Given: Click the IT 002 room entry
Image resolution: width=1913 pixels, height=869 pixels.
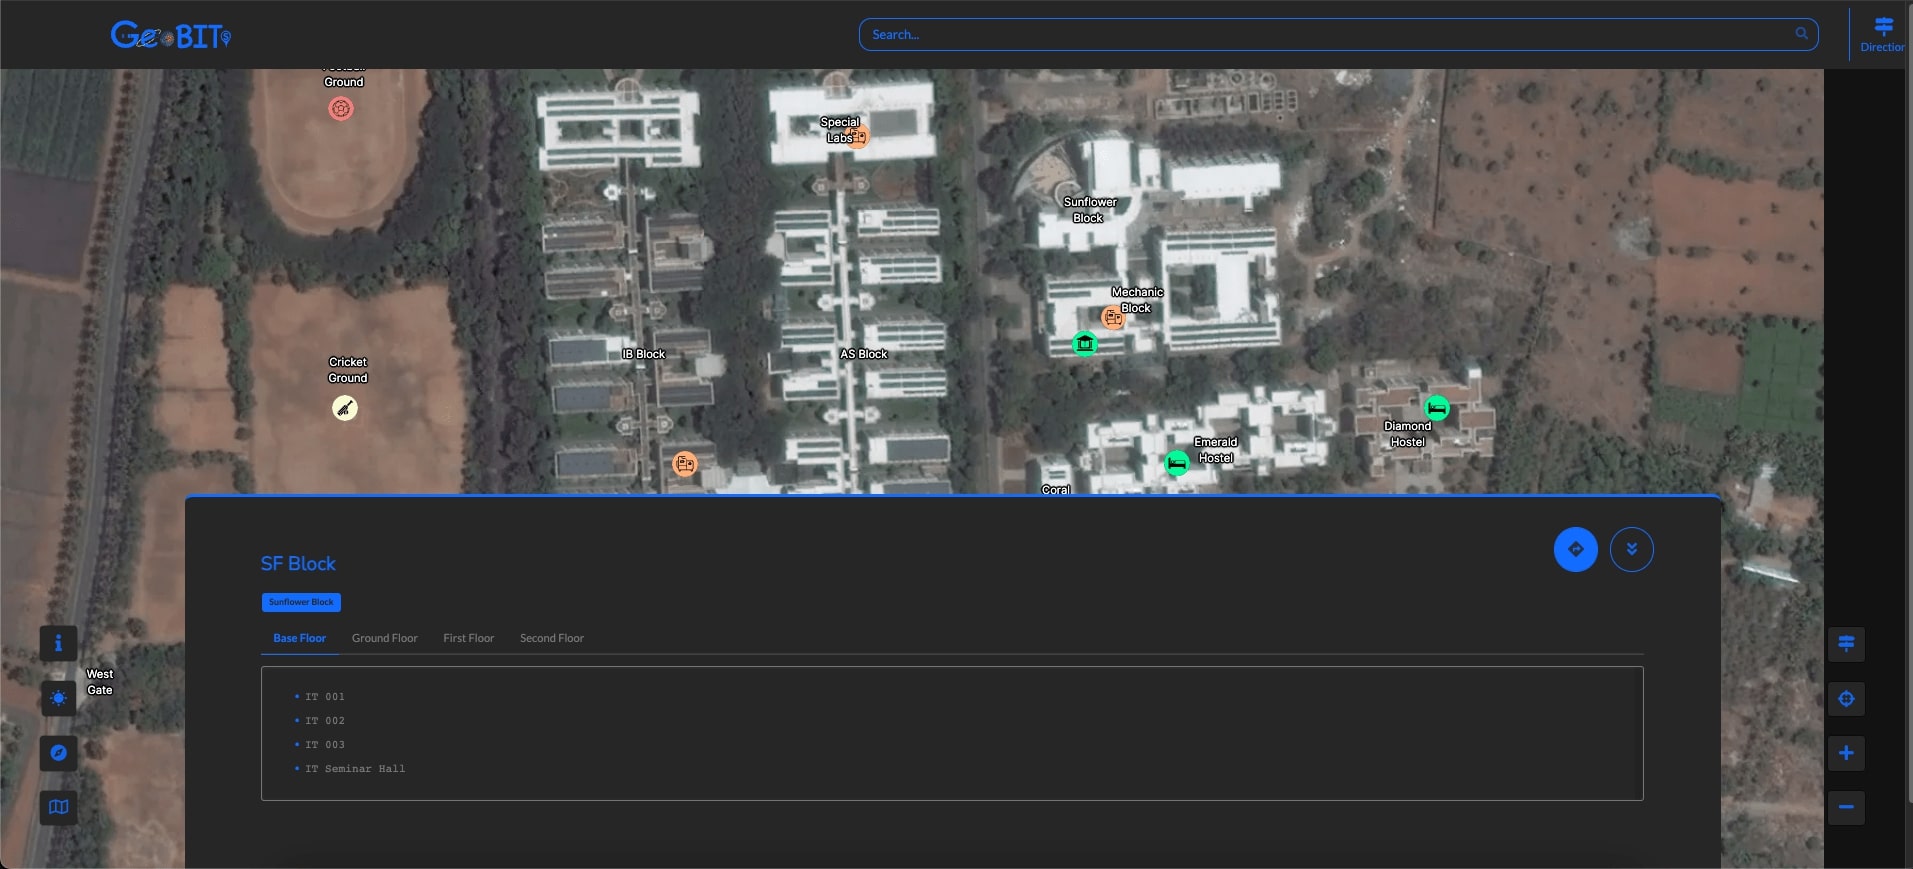Looking at the screenshot, I should point(325,721).
